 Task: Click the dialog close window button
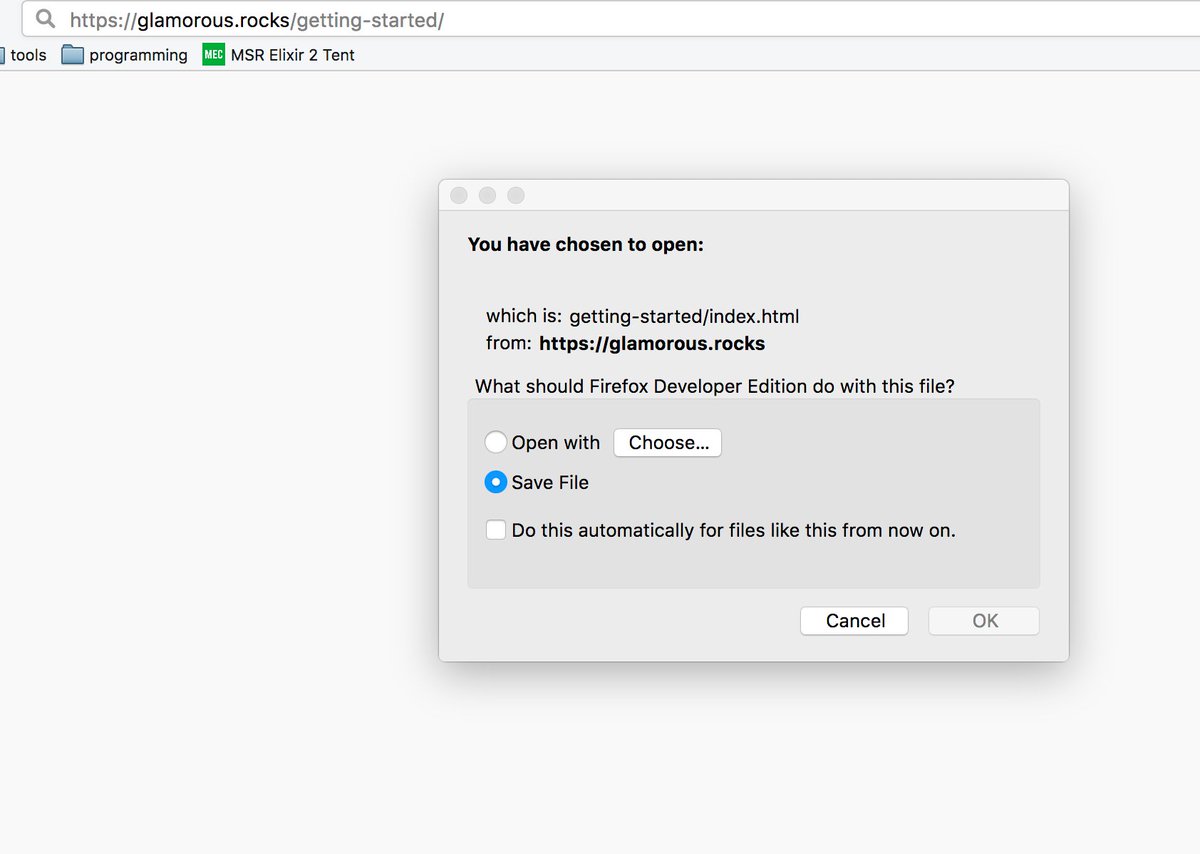tap(459, 195)
